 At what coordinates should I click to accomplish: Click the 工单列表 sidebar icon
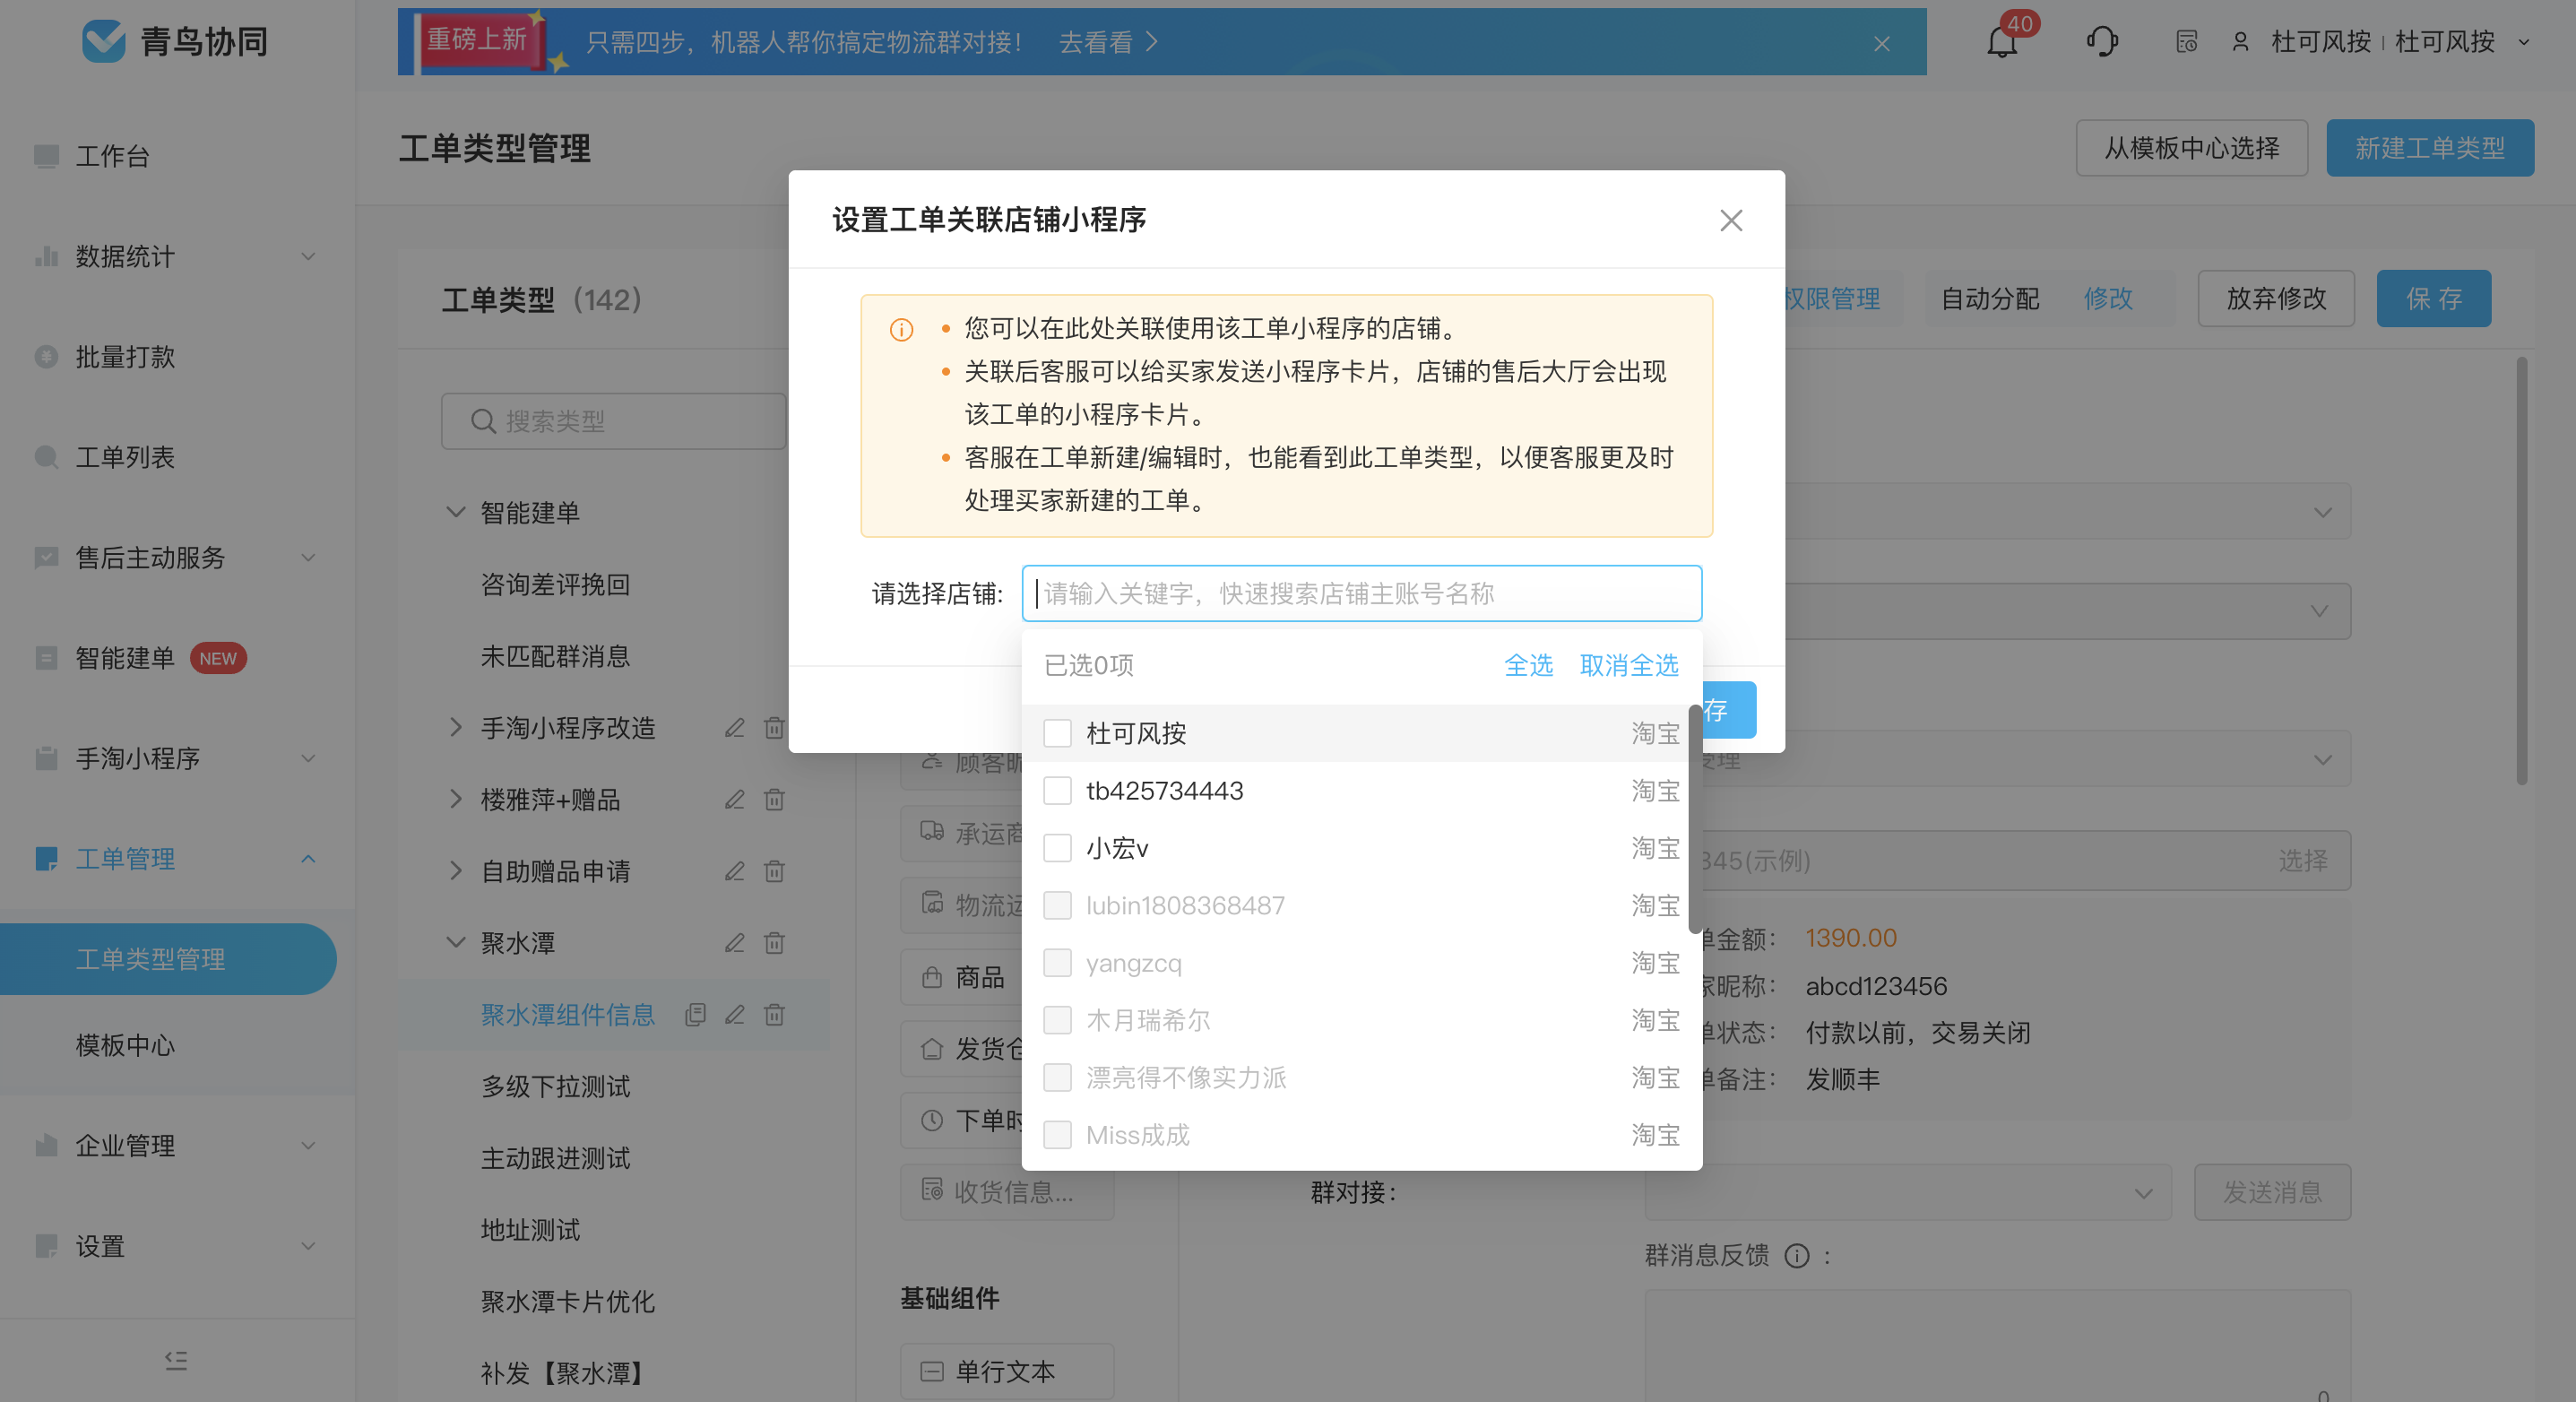click(x=46, y=457)
